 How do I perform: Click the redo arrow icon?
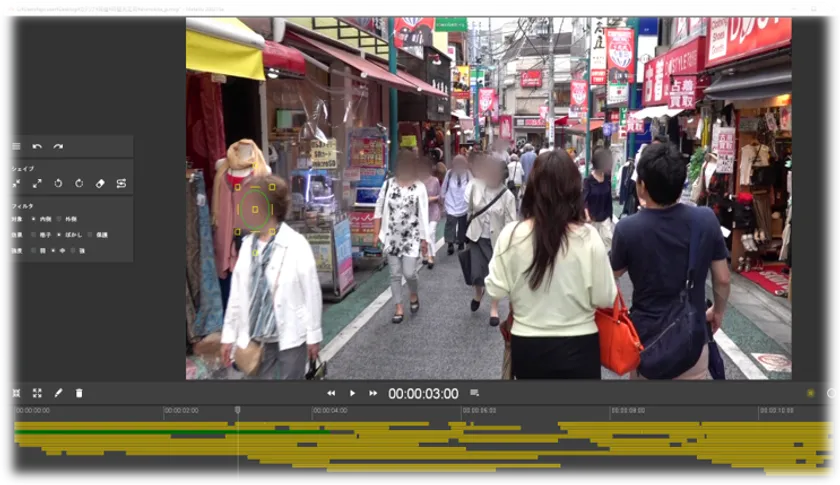58,147
